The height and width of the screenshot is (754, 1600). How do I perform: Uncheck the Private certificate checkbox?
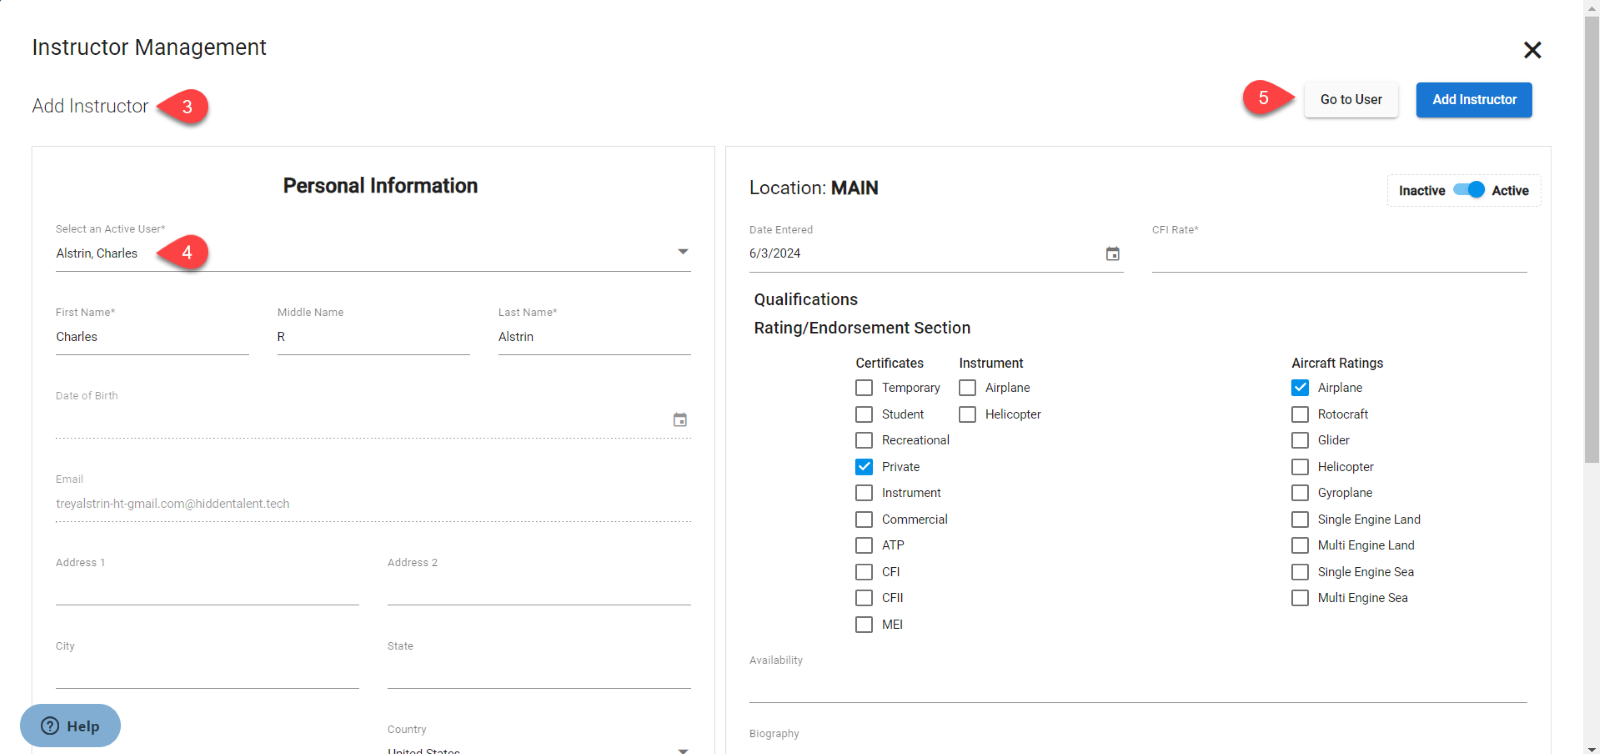[x=864, y=467]
